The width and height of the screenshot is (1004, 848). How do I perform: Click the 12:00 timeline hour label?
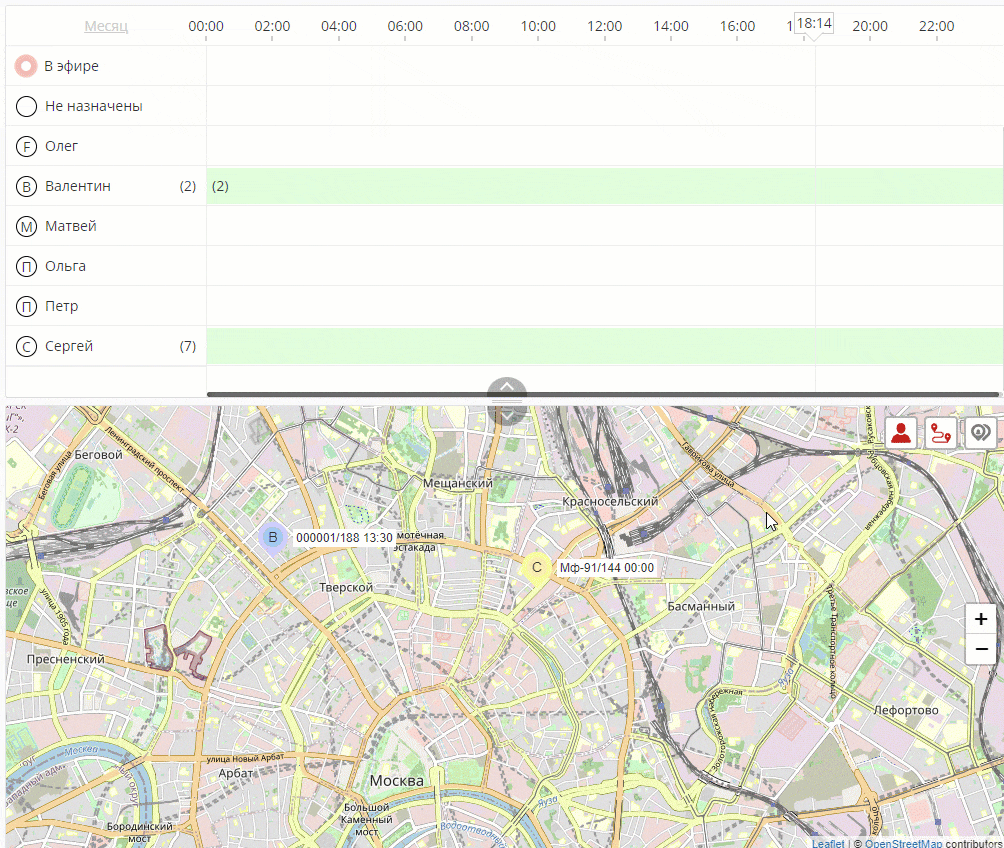pyautogui.click(x=604, y=26)
